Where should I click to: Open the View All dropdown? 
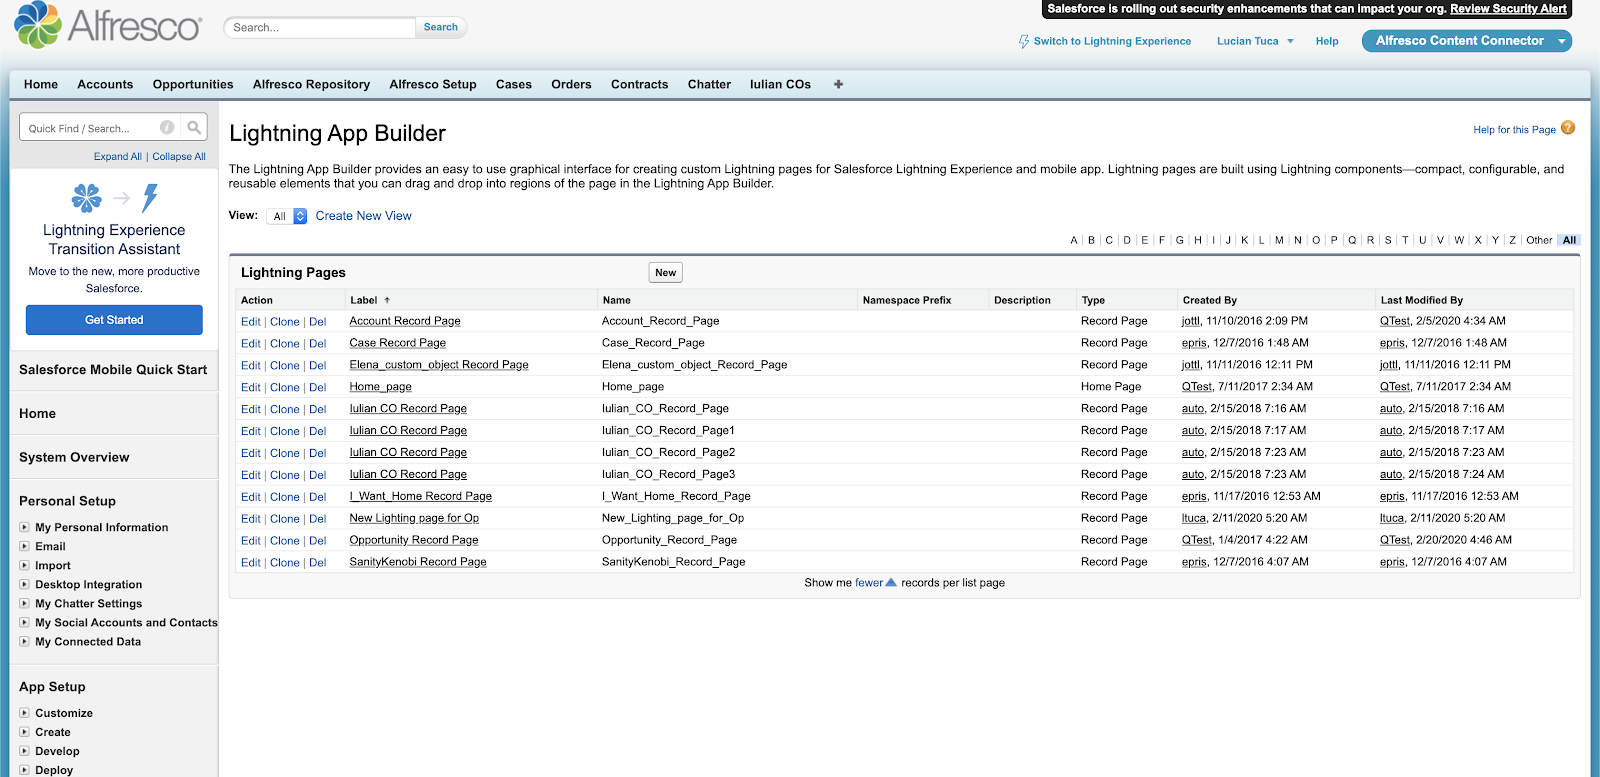287,216
